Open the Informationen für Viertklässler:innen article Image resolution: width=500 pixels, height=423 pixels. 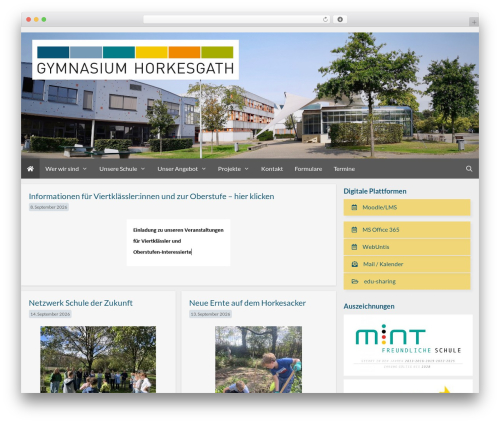151,196
